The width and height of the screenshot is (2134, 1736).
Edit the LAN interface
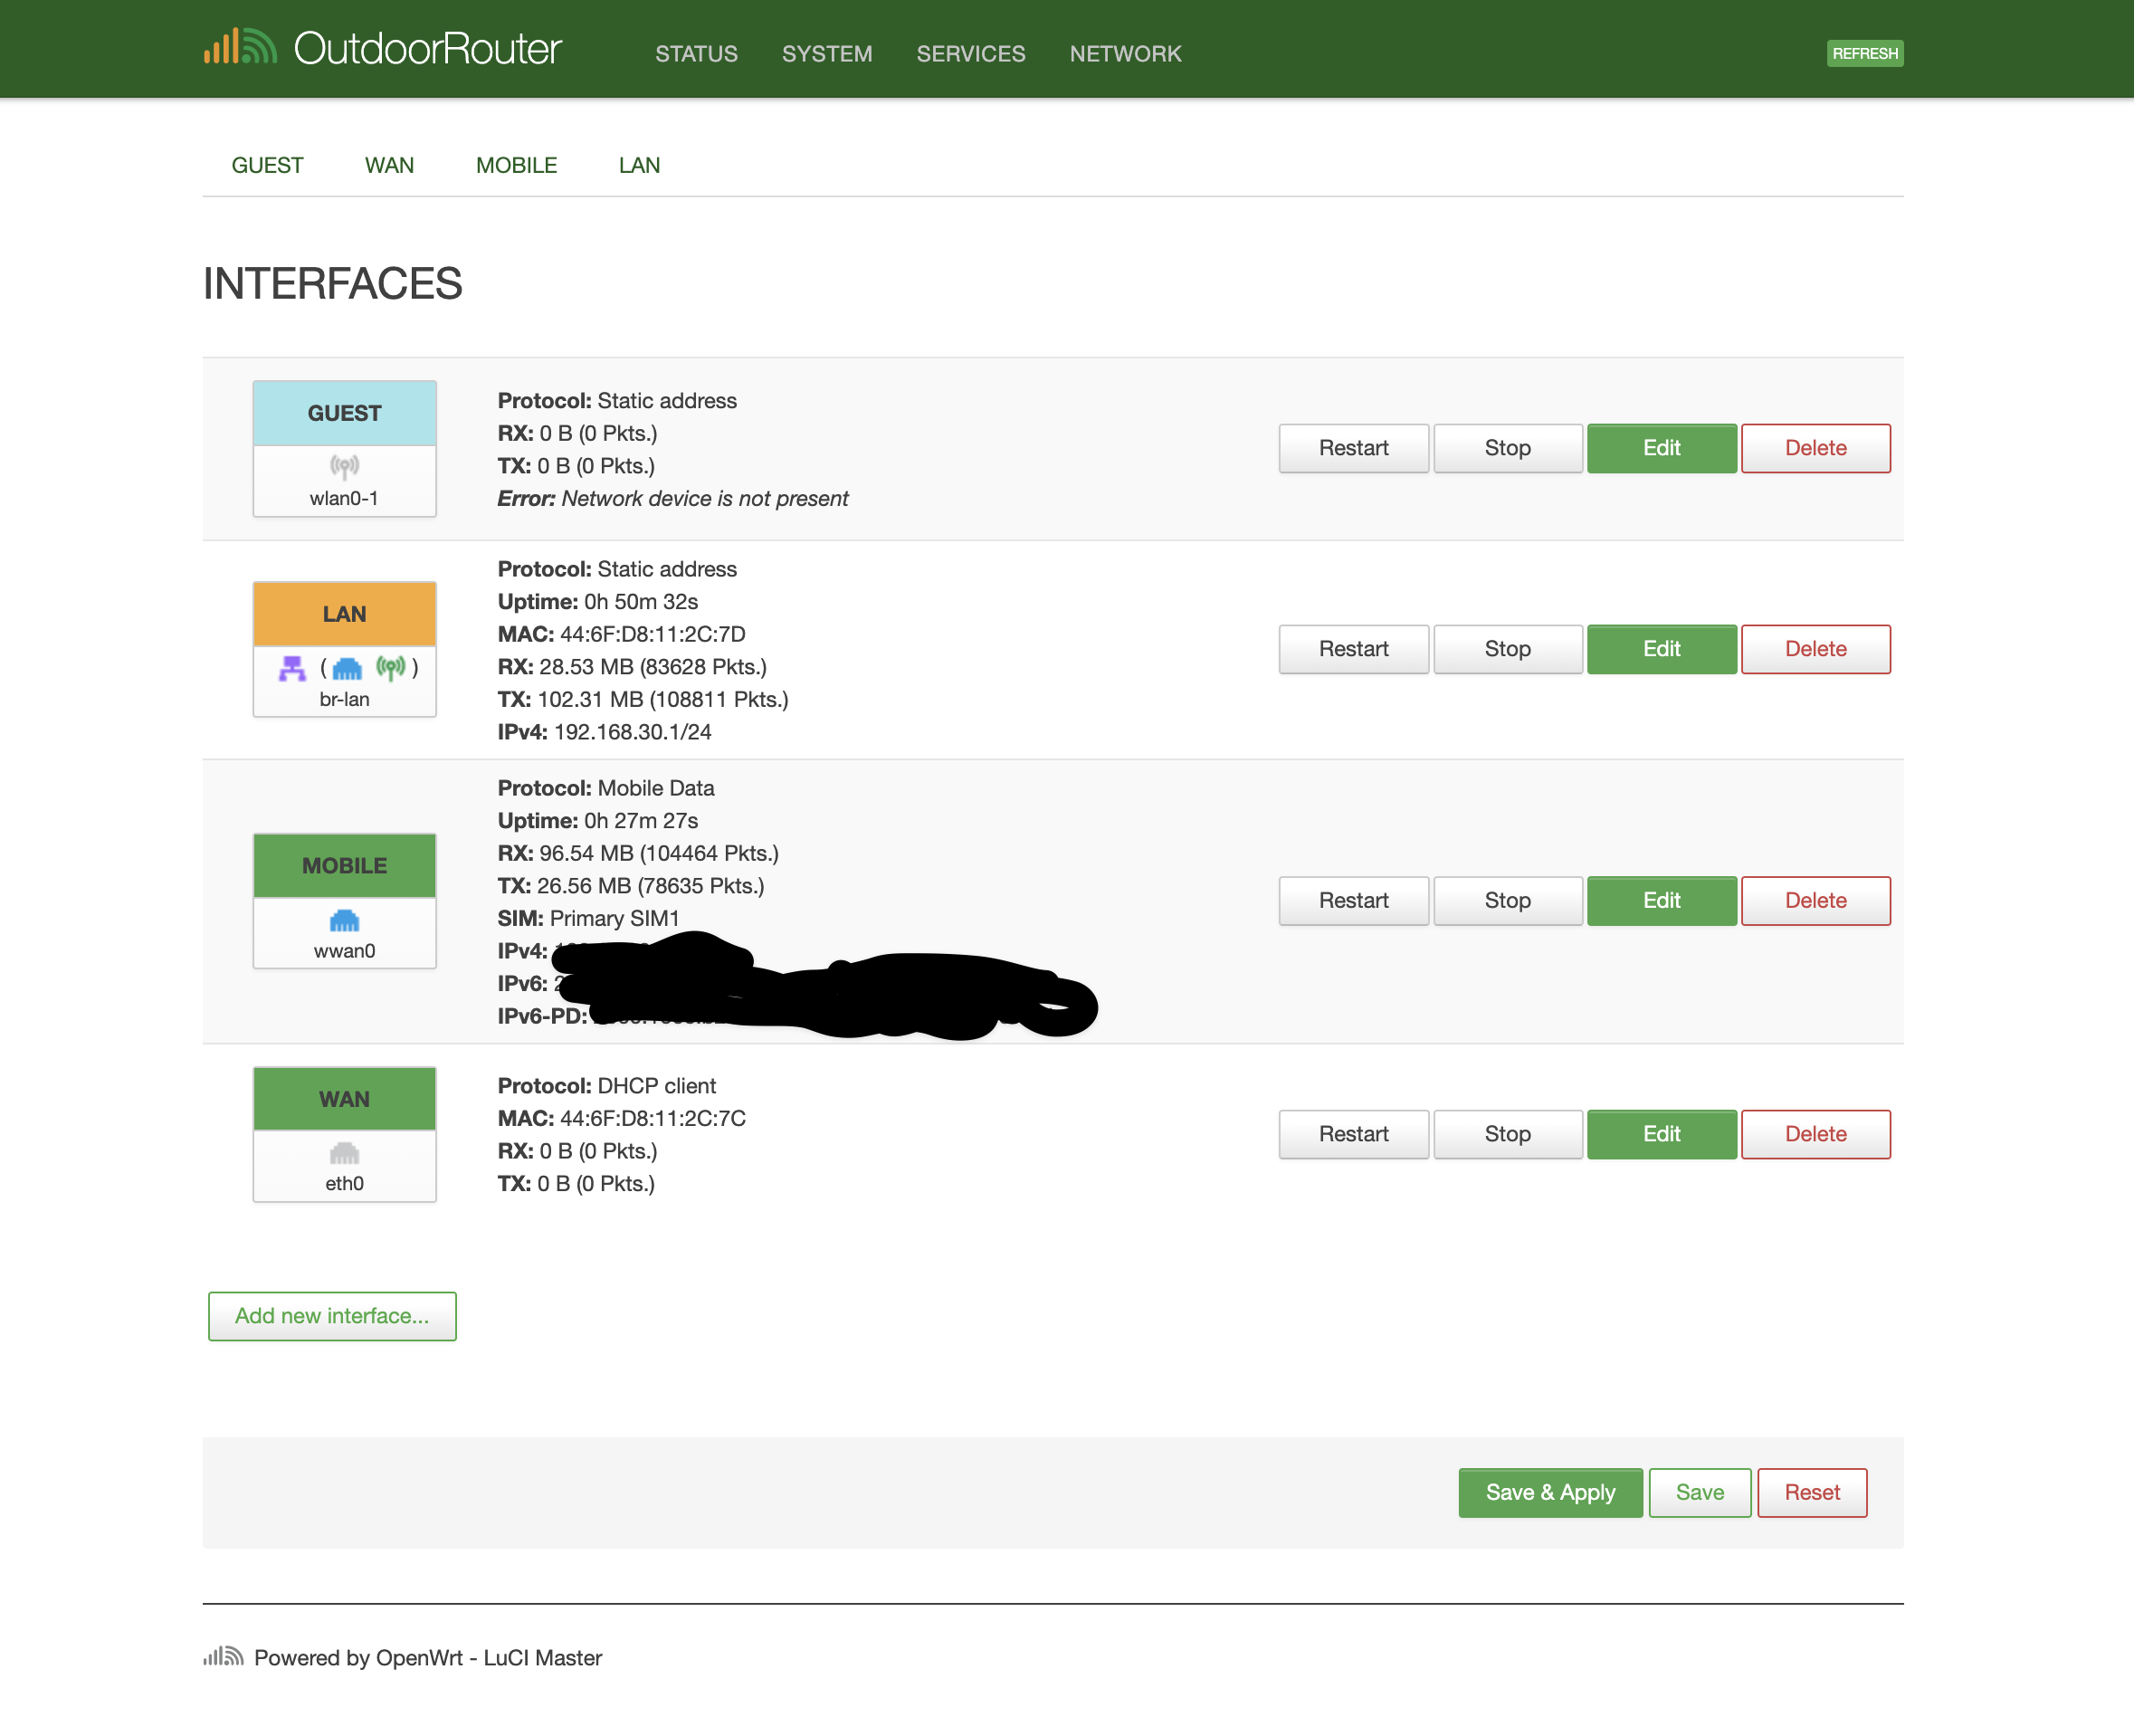[1661, 649]
